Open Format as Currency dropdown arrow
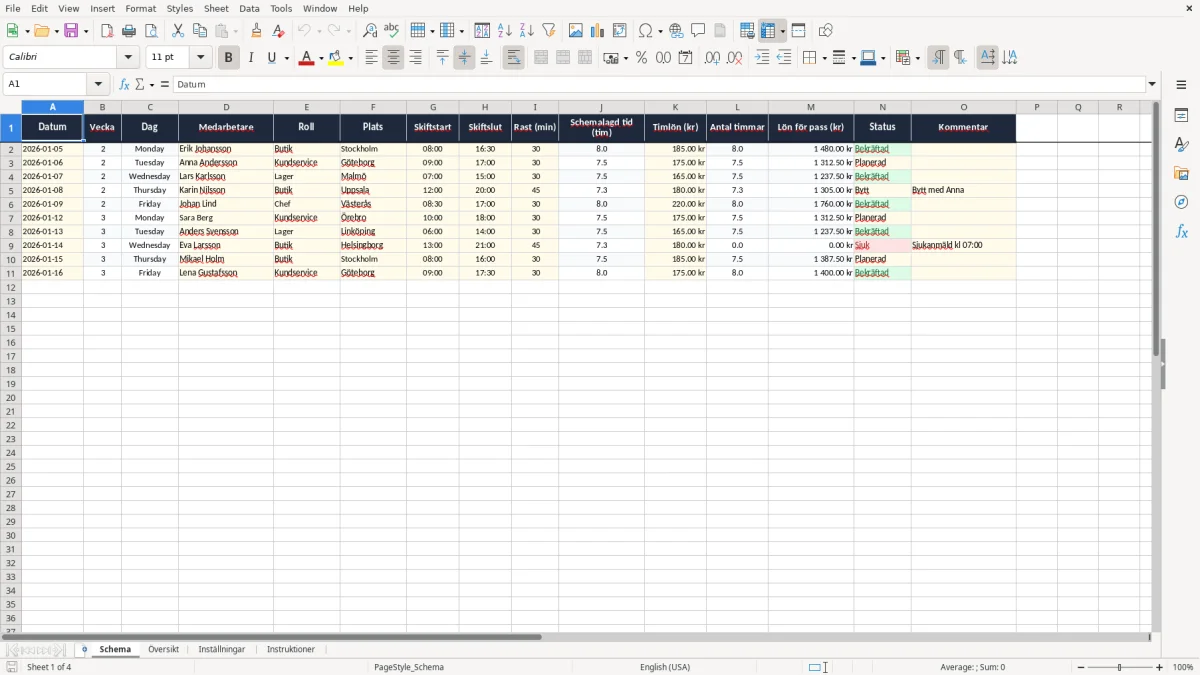Image resolution: width=1200 pixels, height=675 pixels. (x=625, y=58)
